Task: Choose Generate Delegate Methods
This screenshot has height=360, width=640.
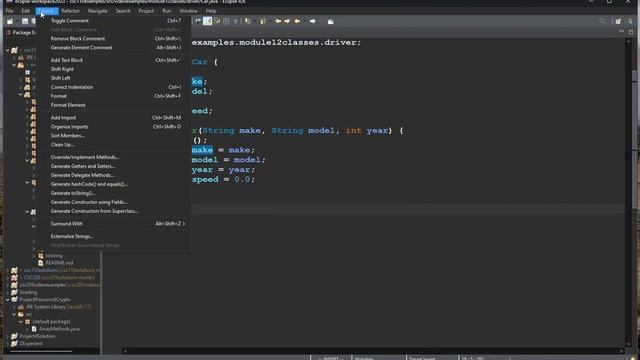Action: coord(114,175)
